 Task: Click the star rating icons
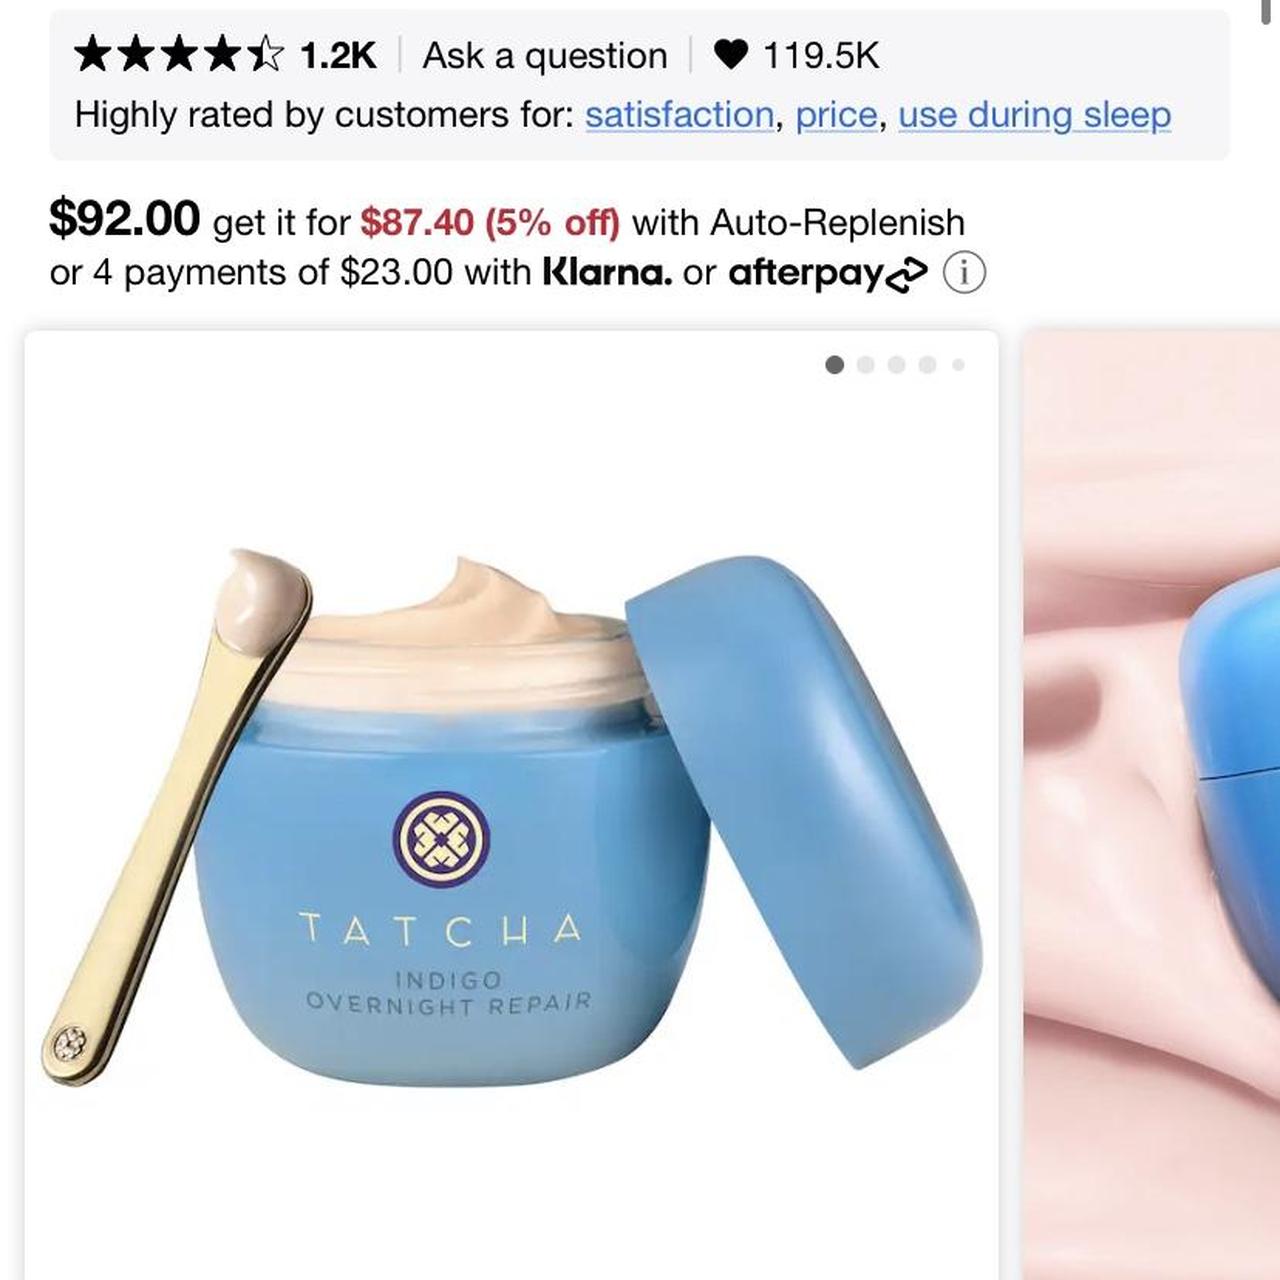click(x=180, y=55)
